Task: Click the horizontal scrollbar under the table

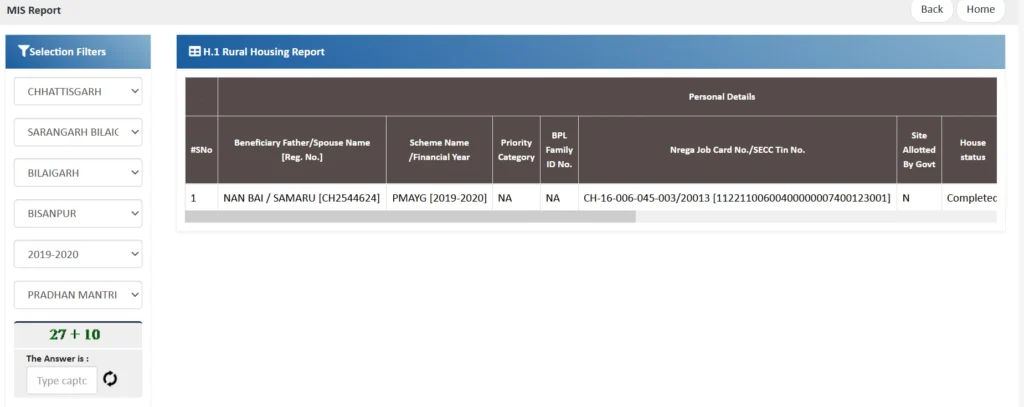Action: click(410, 216)
